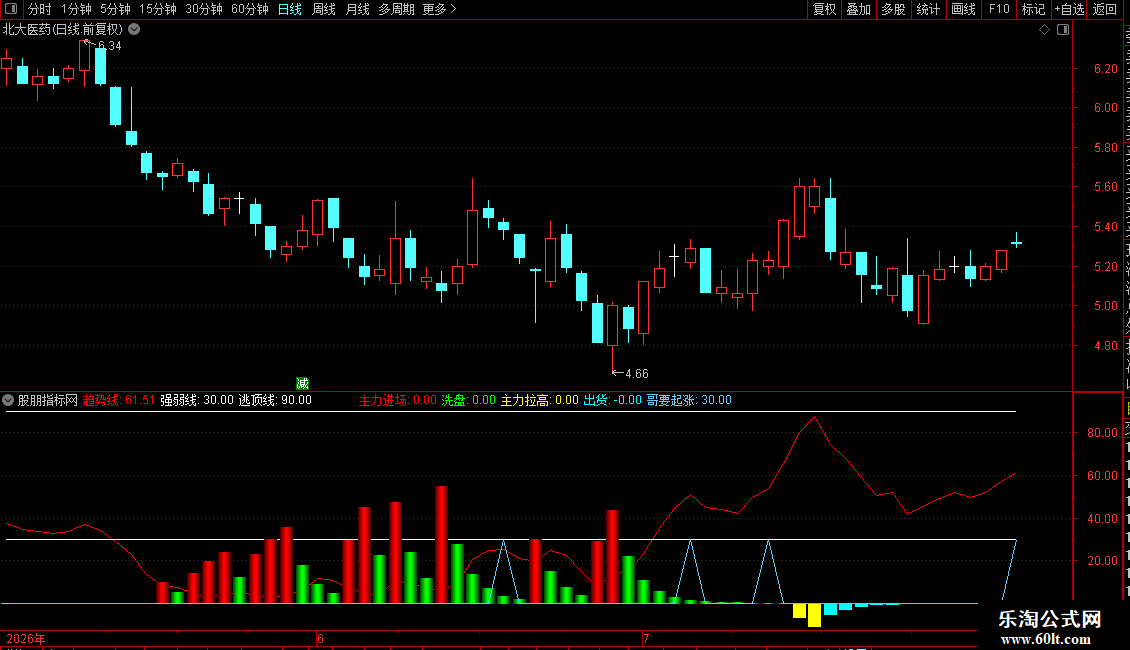Click the green 减 marker on chart
Viewport: 1130px width, 650px height.
click(303, 383)
